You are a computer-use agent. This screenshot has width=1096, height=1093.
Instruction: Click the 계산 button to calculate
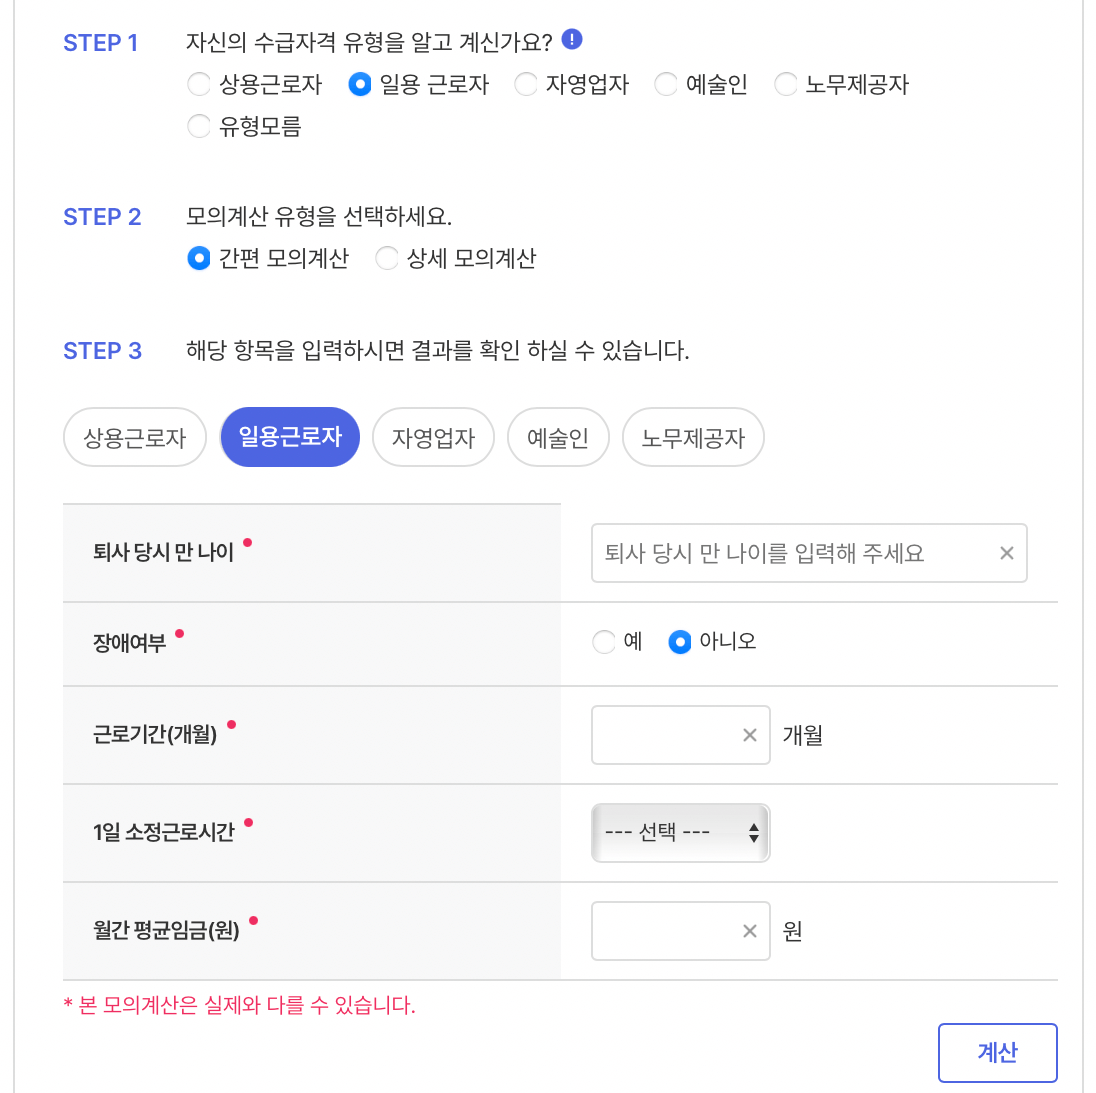point(997,1052)
